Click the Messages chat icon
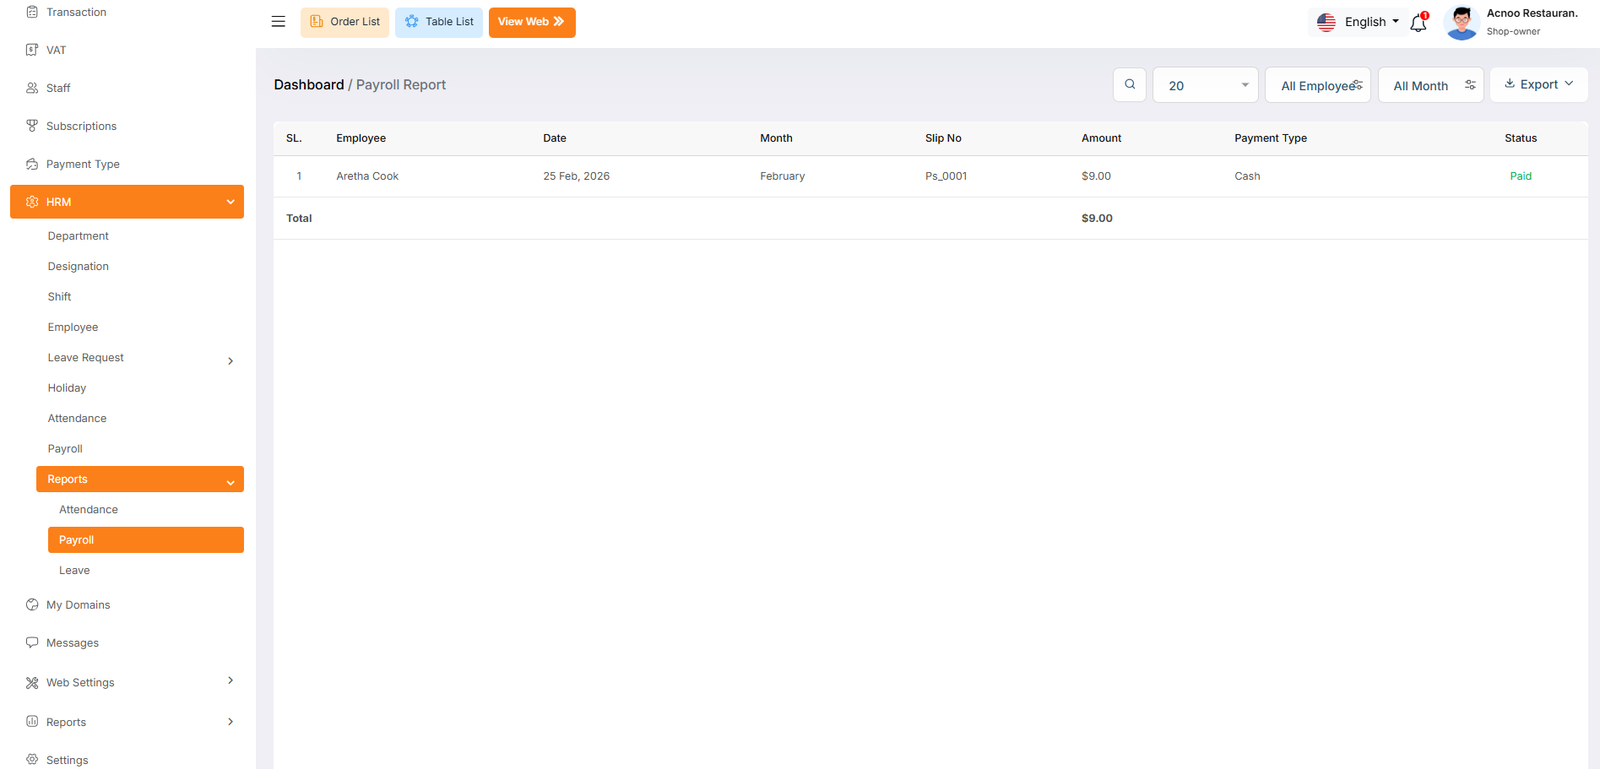This screenshot has width=1600, height=769. point(32,643)
